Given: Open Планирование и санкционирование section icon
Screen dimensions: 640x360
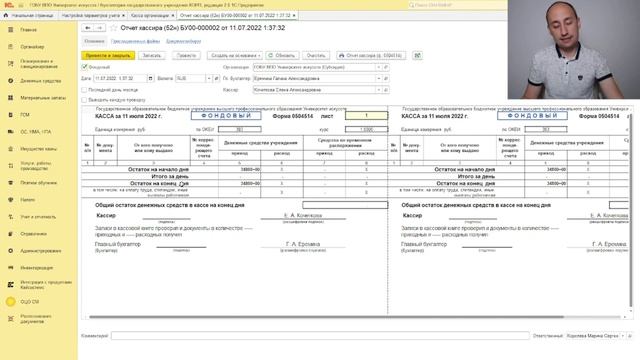Looking at the screenshot, I should point(11,64).
